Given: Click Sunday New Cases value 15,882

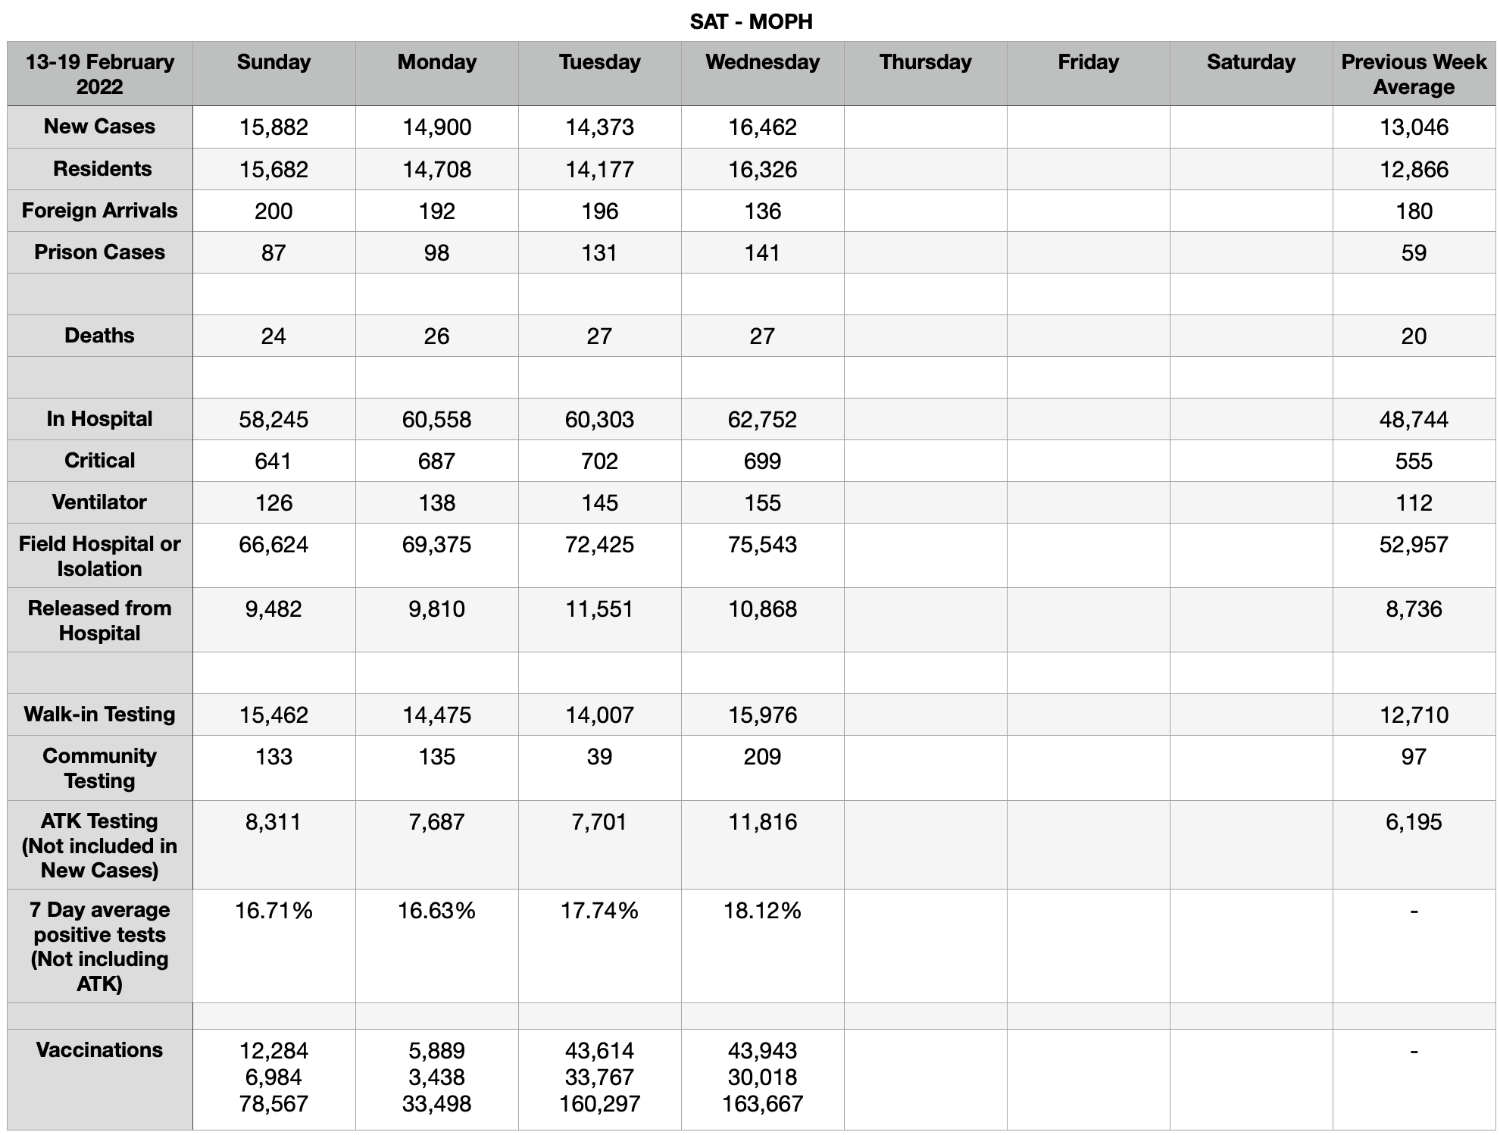Looking at the screenshot, I should pyautogui.click(x=274, y=127).
